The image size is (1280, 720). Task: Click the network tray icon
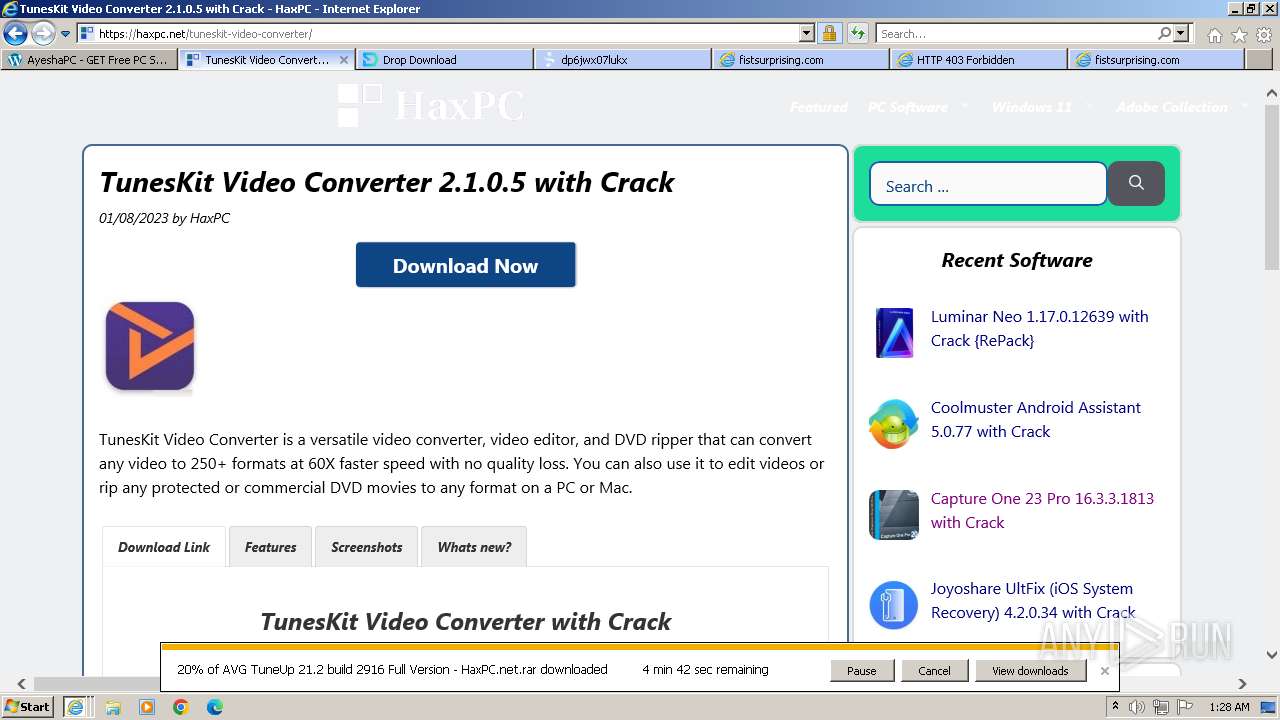(1160, 707)
